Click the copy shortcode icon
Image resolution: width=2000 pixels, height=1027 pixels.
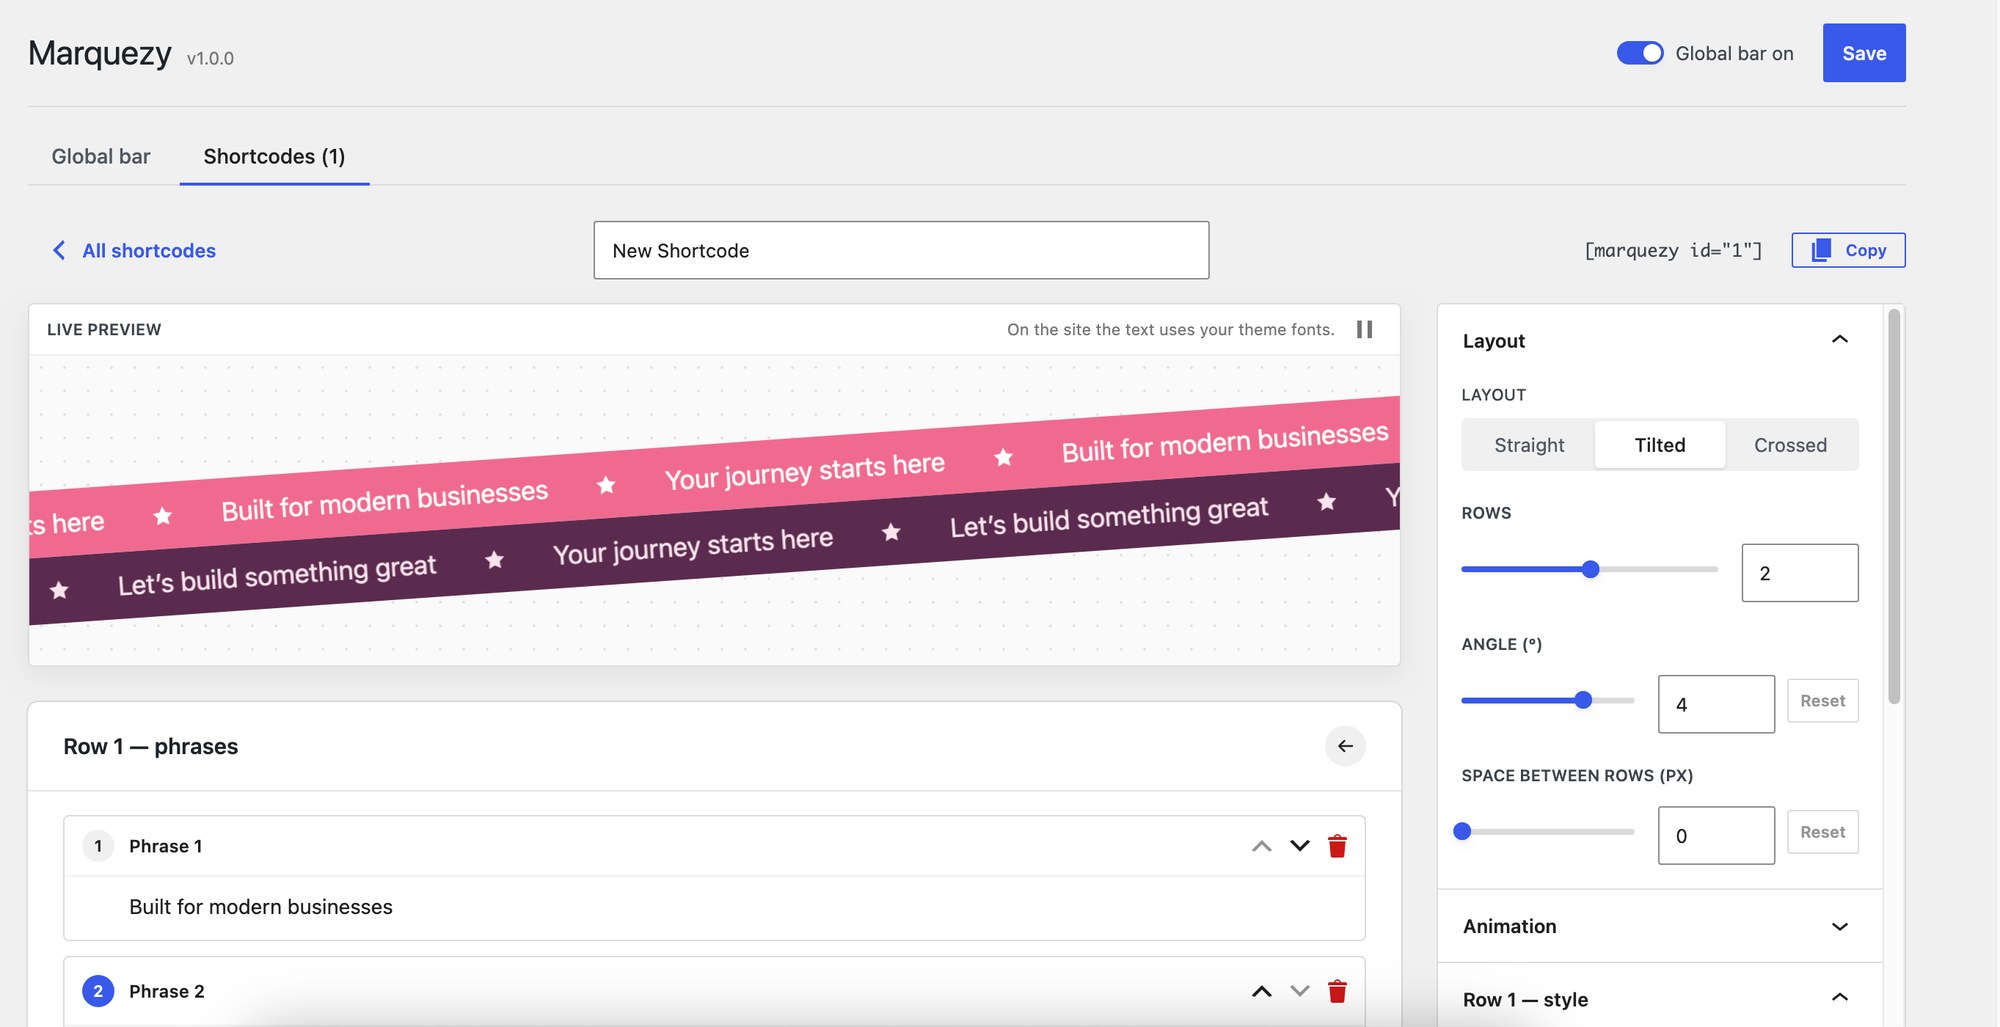[1821, 250]
